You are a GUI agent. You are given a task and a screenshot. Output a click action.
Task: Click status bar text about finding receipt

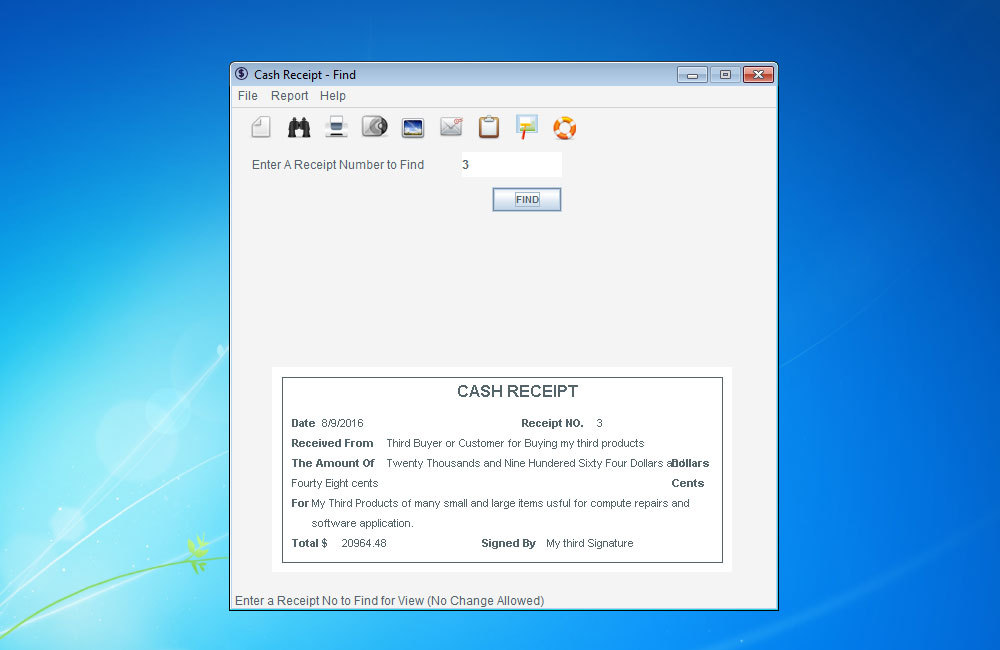pyautogui.click(x=390, y=600)
